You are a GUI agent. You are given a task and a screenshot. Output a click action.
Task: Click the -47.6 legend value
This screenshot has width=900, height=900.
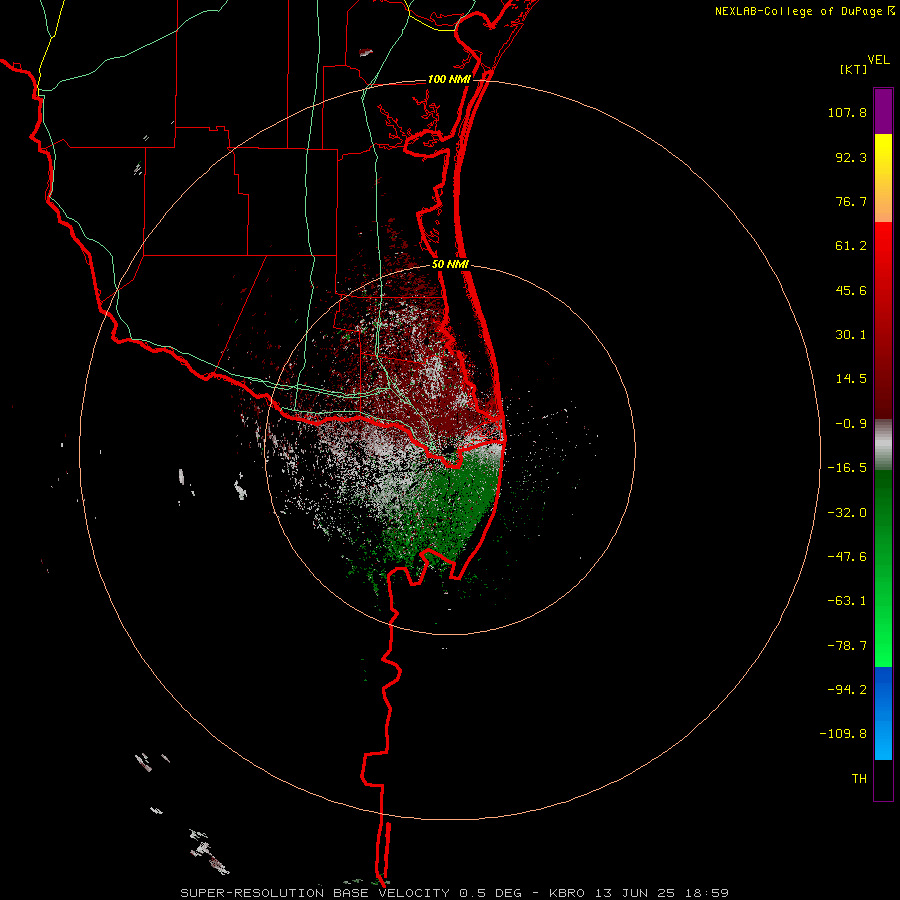point(847,557)
